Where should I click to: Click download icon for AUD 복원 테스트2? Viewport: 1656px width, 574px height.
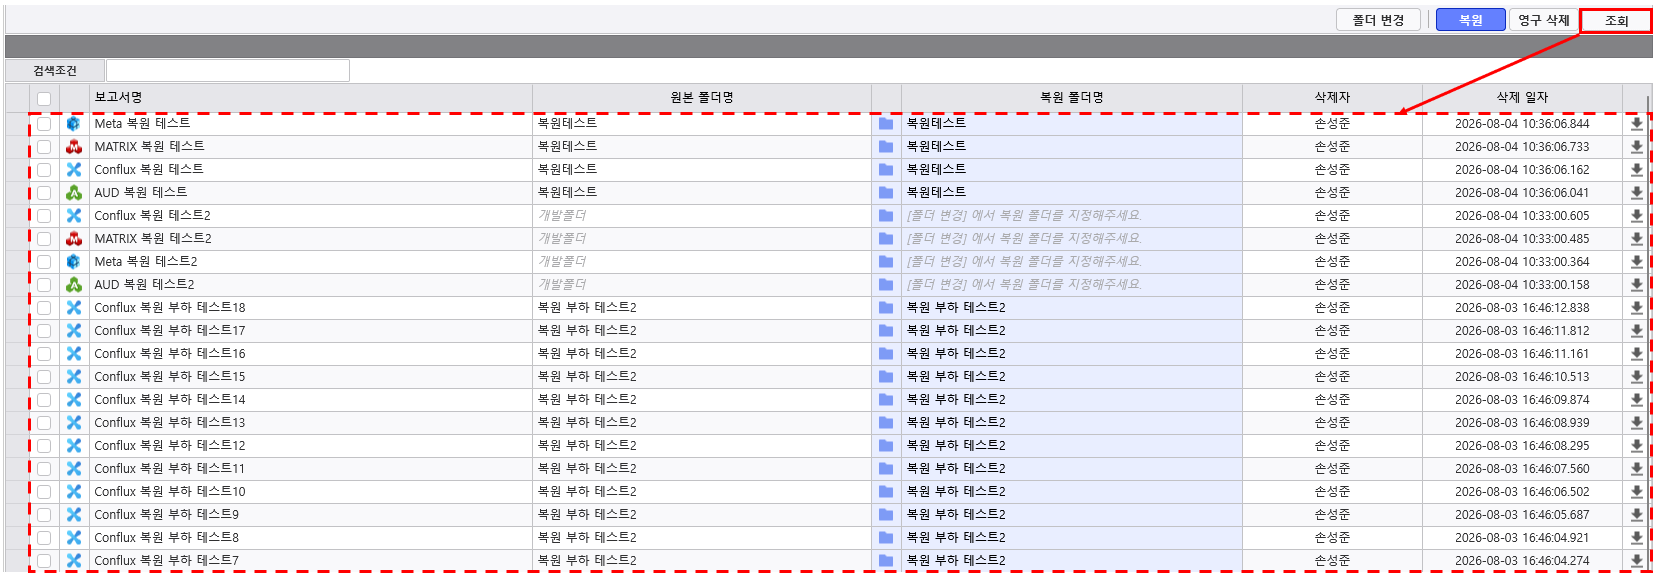[x=1636, y=285]
